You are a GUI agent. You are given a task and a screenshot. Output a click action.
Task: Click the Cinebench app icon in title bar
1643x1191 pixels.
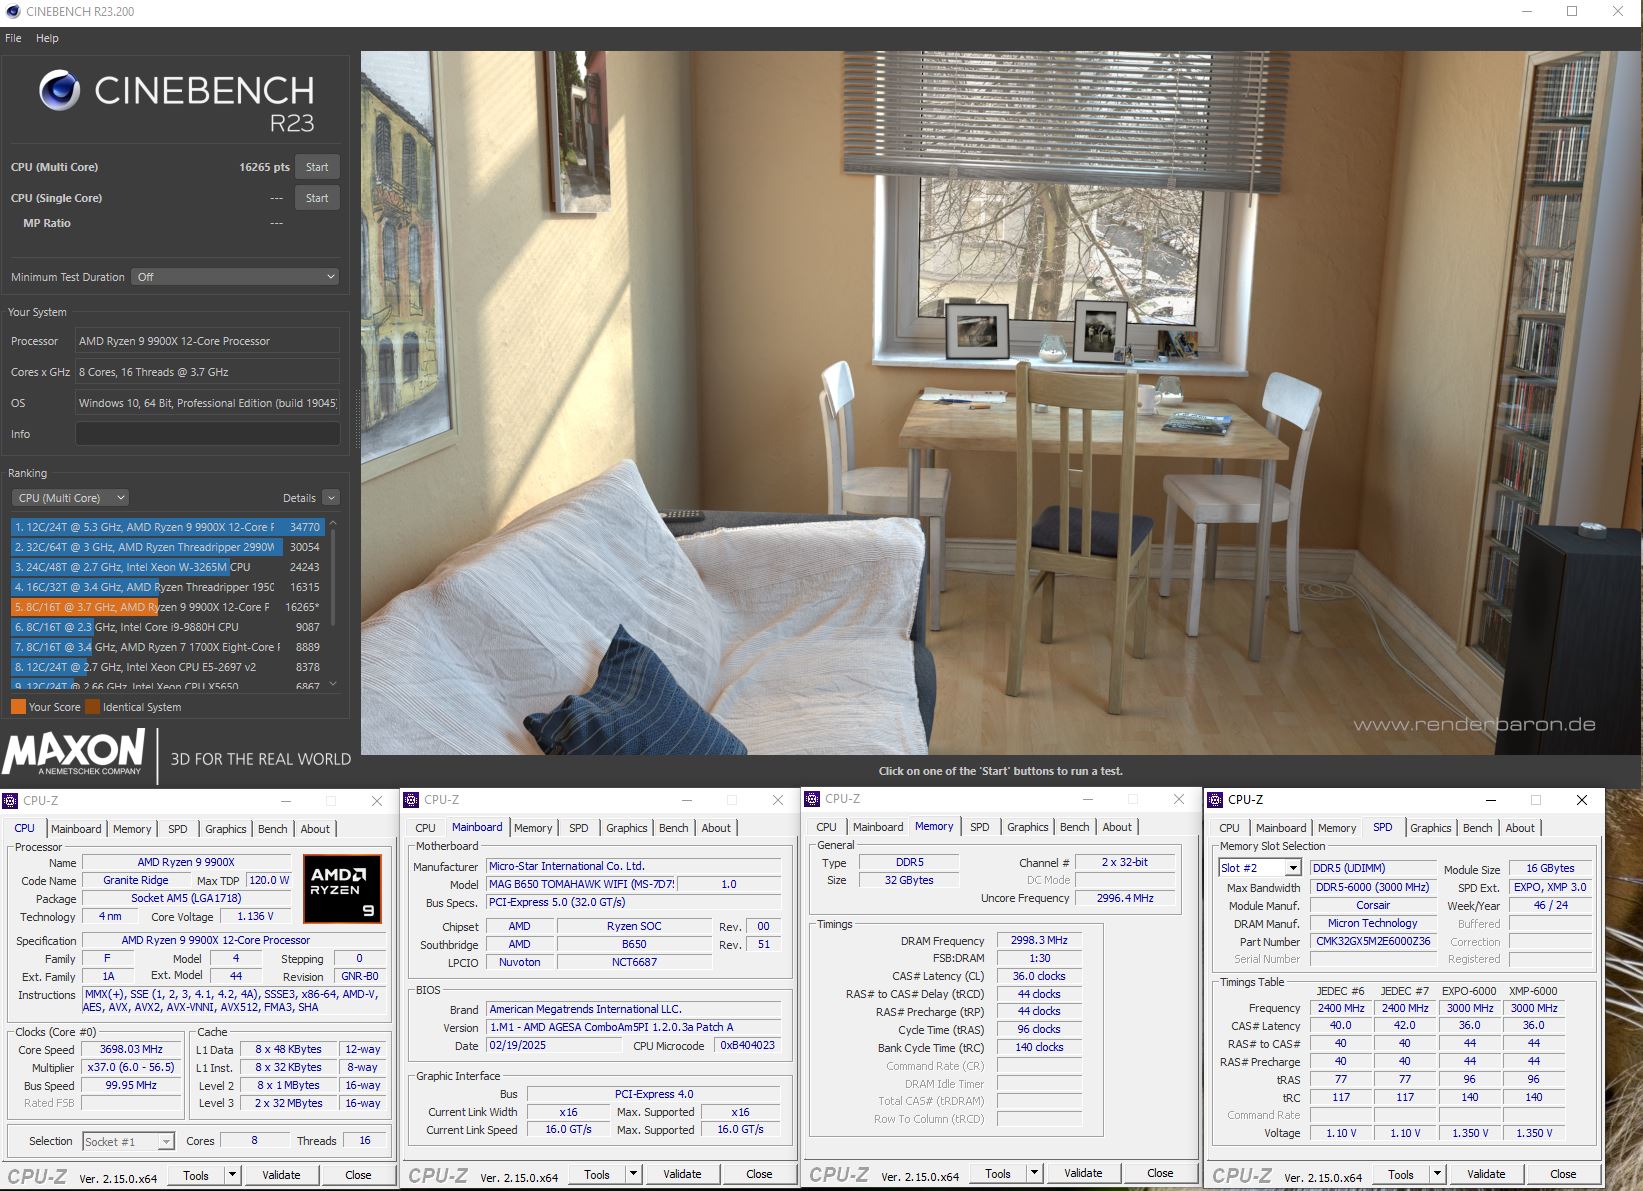tap(13, 11)
